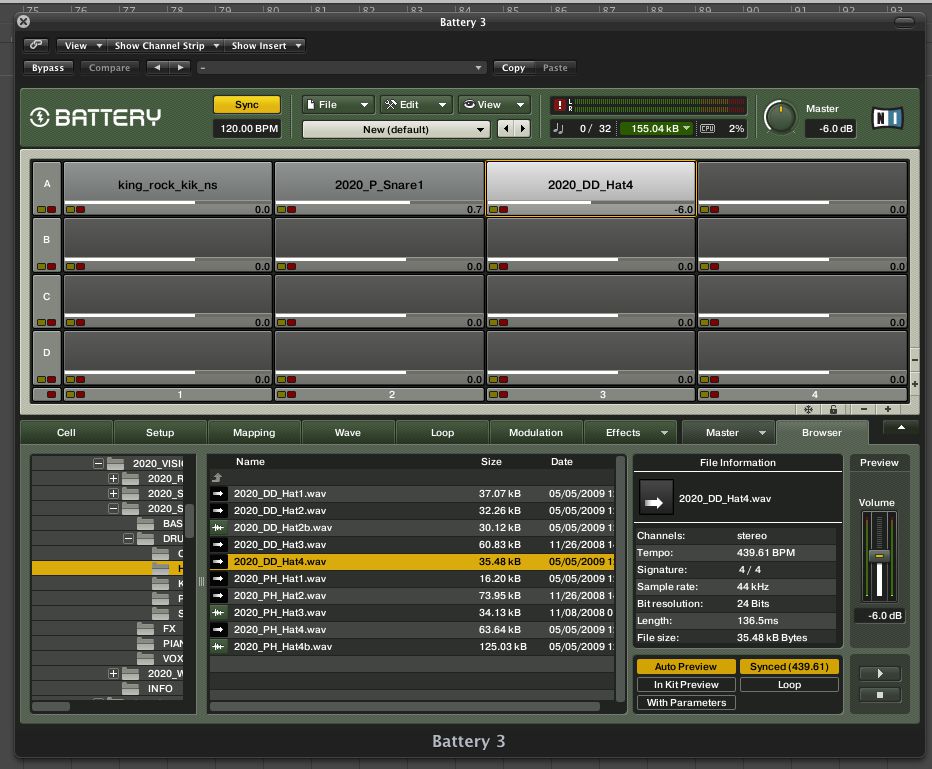
Task: Toggle the plugin Bypass button
Action: [48, 68]
